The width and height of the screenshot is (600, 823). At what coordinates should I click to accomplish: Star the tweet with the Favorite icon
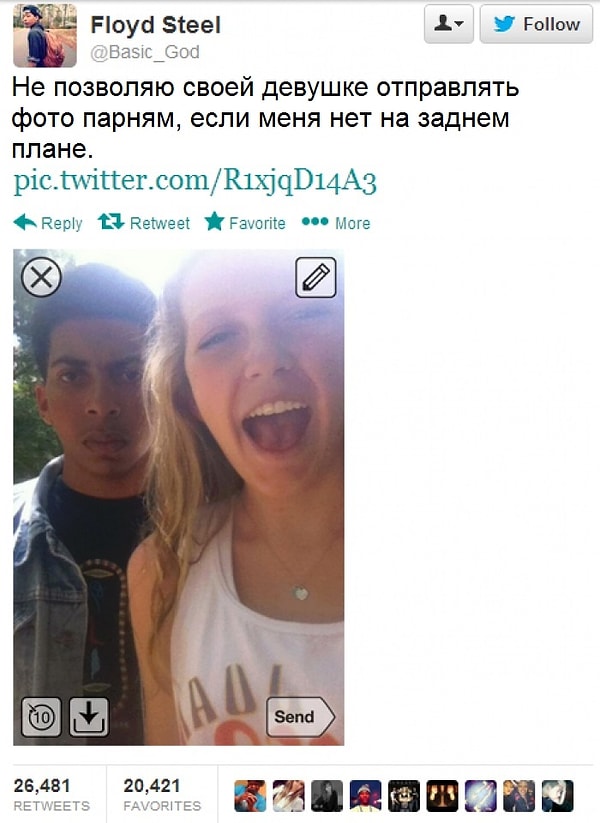tap(214, 221)
